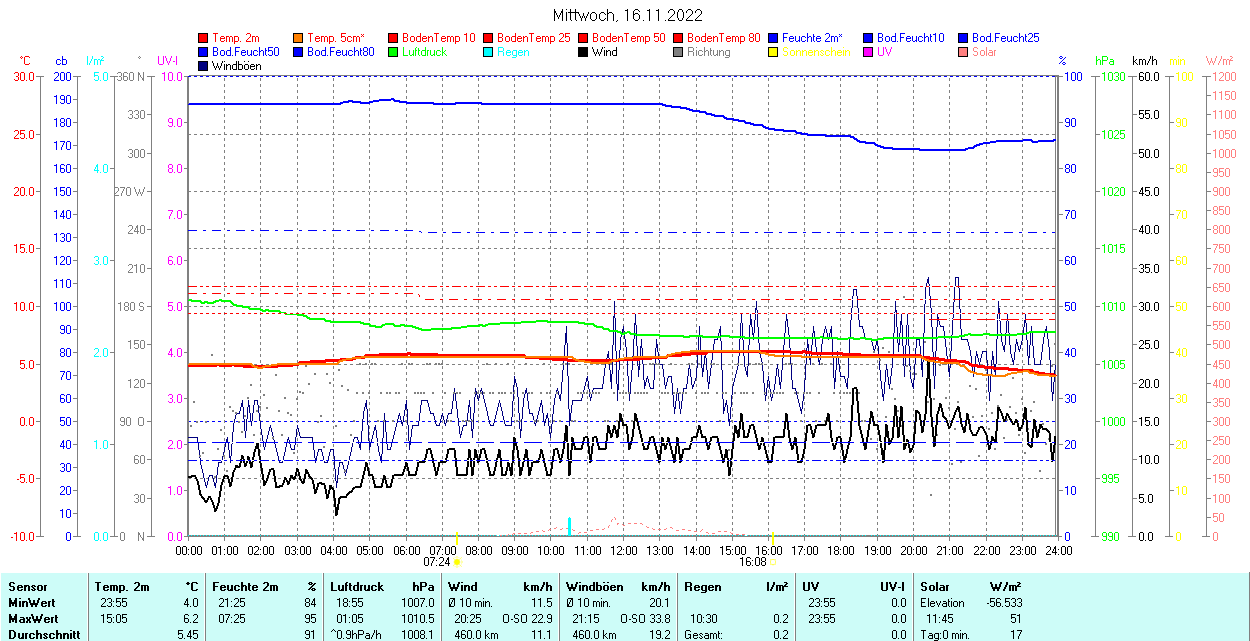Click the Bod.Feucht25 legend label

coord(1005,38)
